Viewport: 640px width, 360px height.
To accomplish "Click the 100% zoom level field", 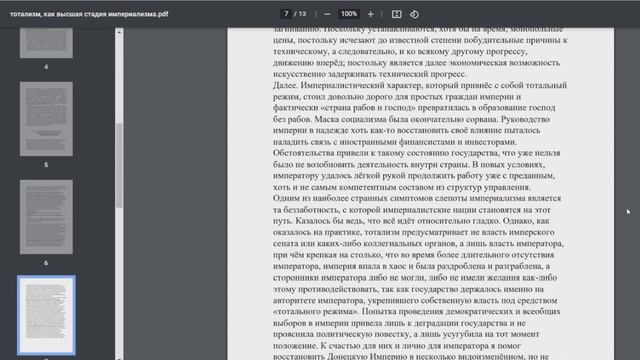I will click(349, 14).
